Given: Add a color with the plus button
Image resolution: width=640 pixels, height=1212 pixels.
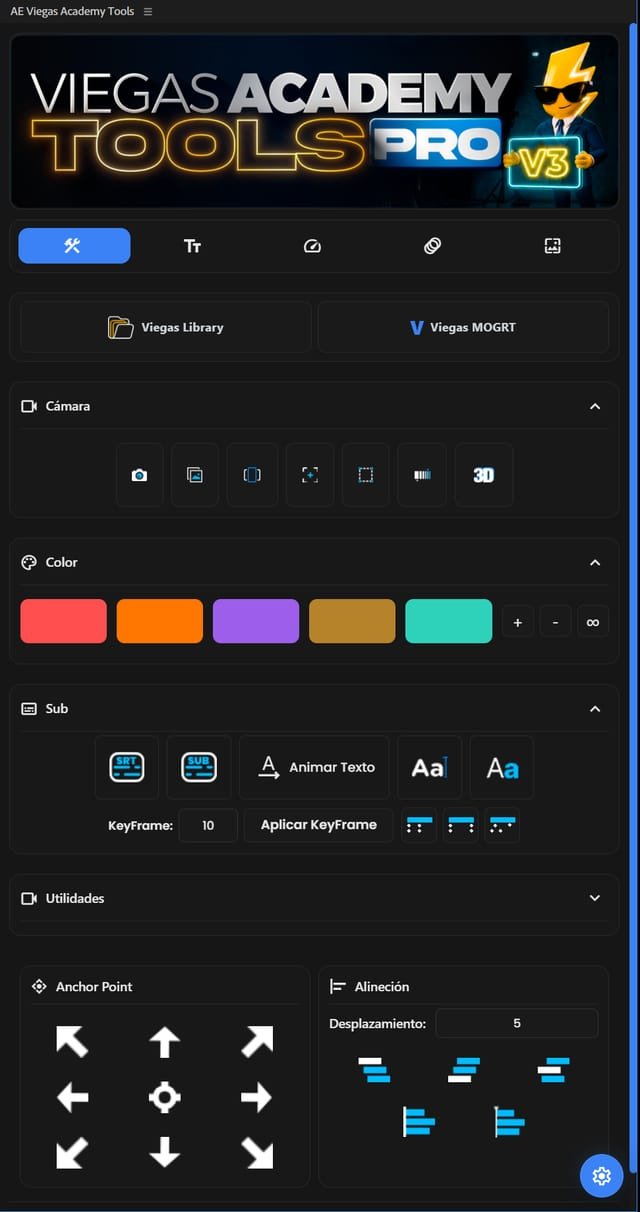Looking at the screenshot, I should 517,622.
